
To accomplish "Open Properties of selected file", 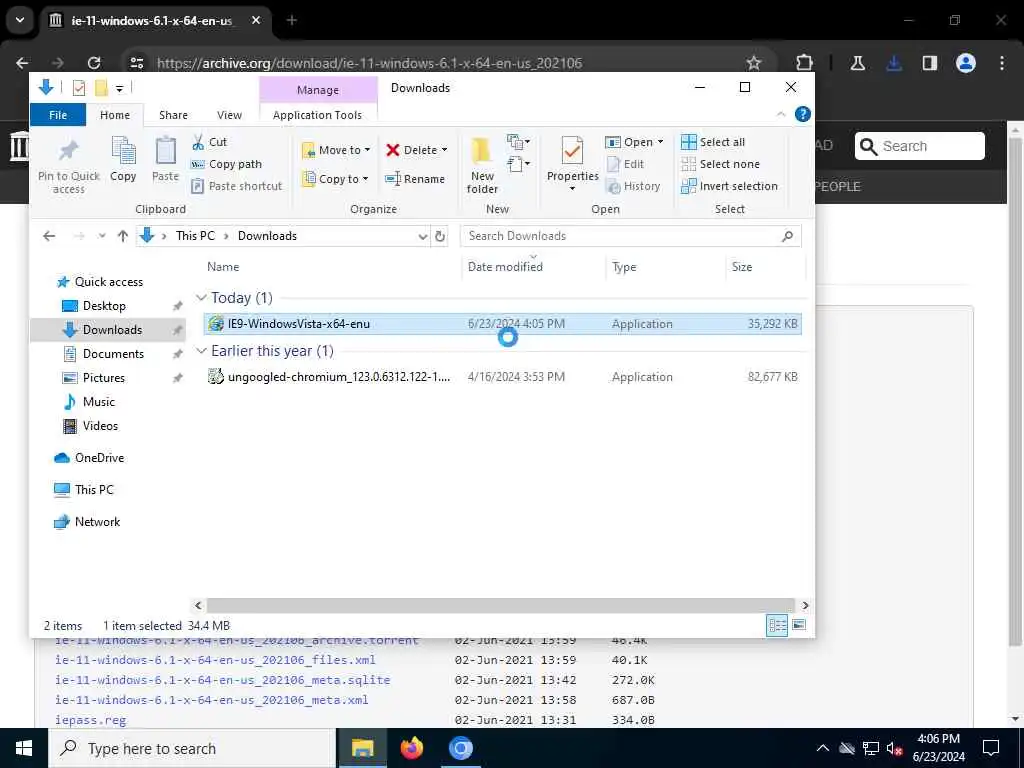I will click(572, 163).
